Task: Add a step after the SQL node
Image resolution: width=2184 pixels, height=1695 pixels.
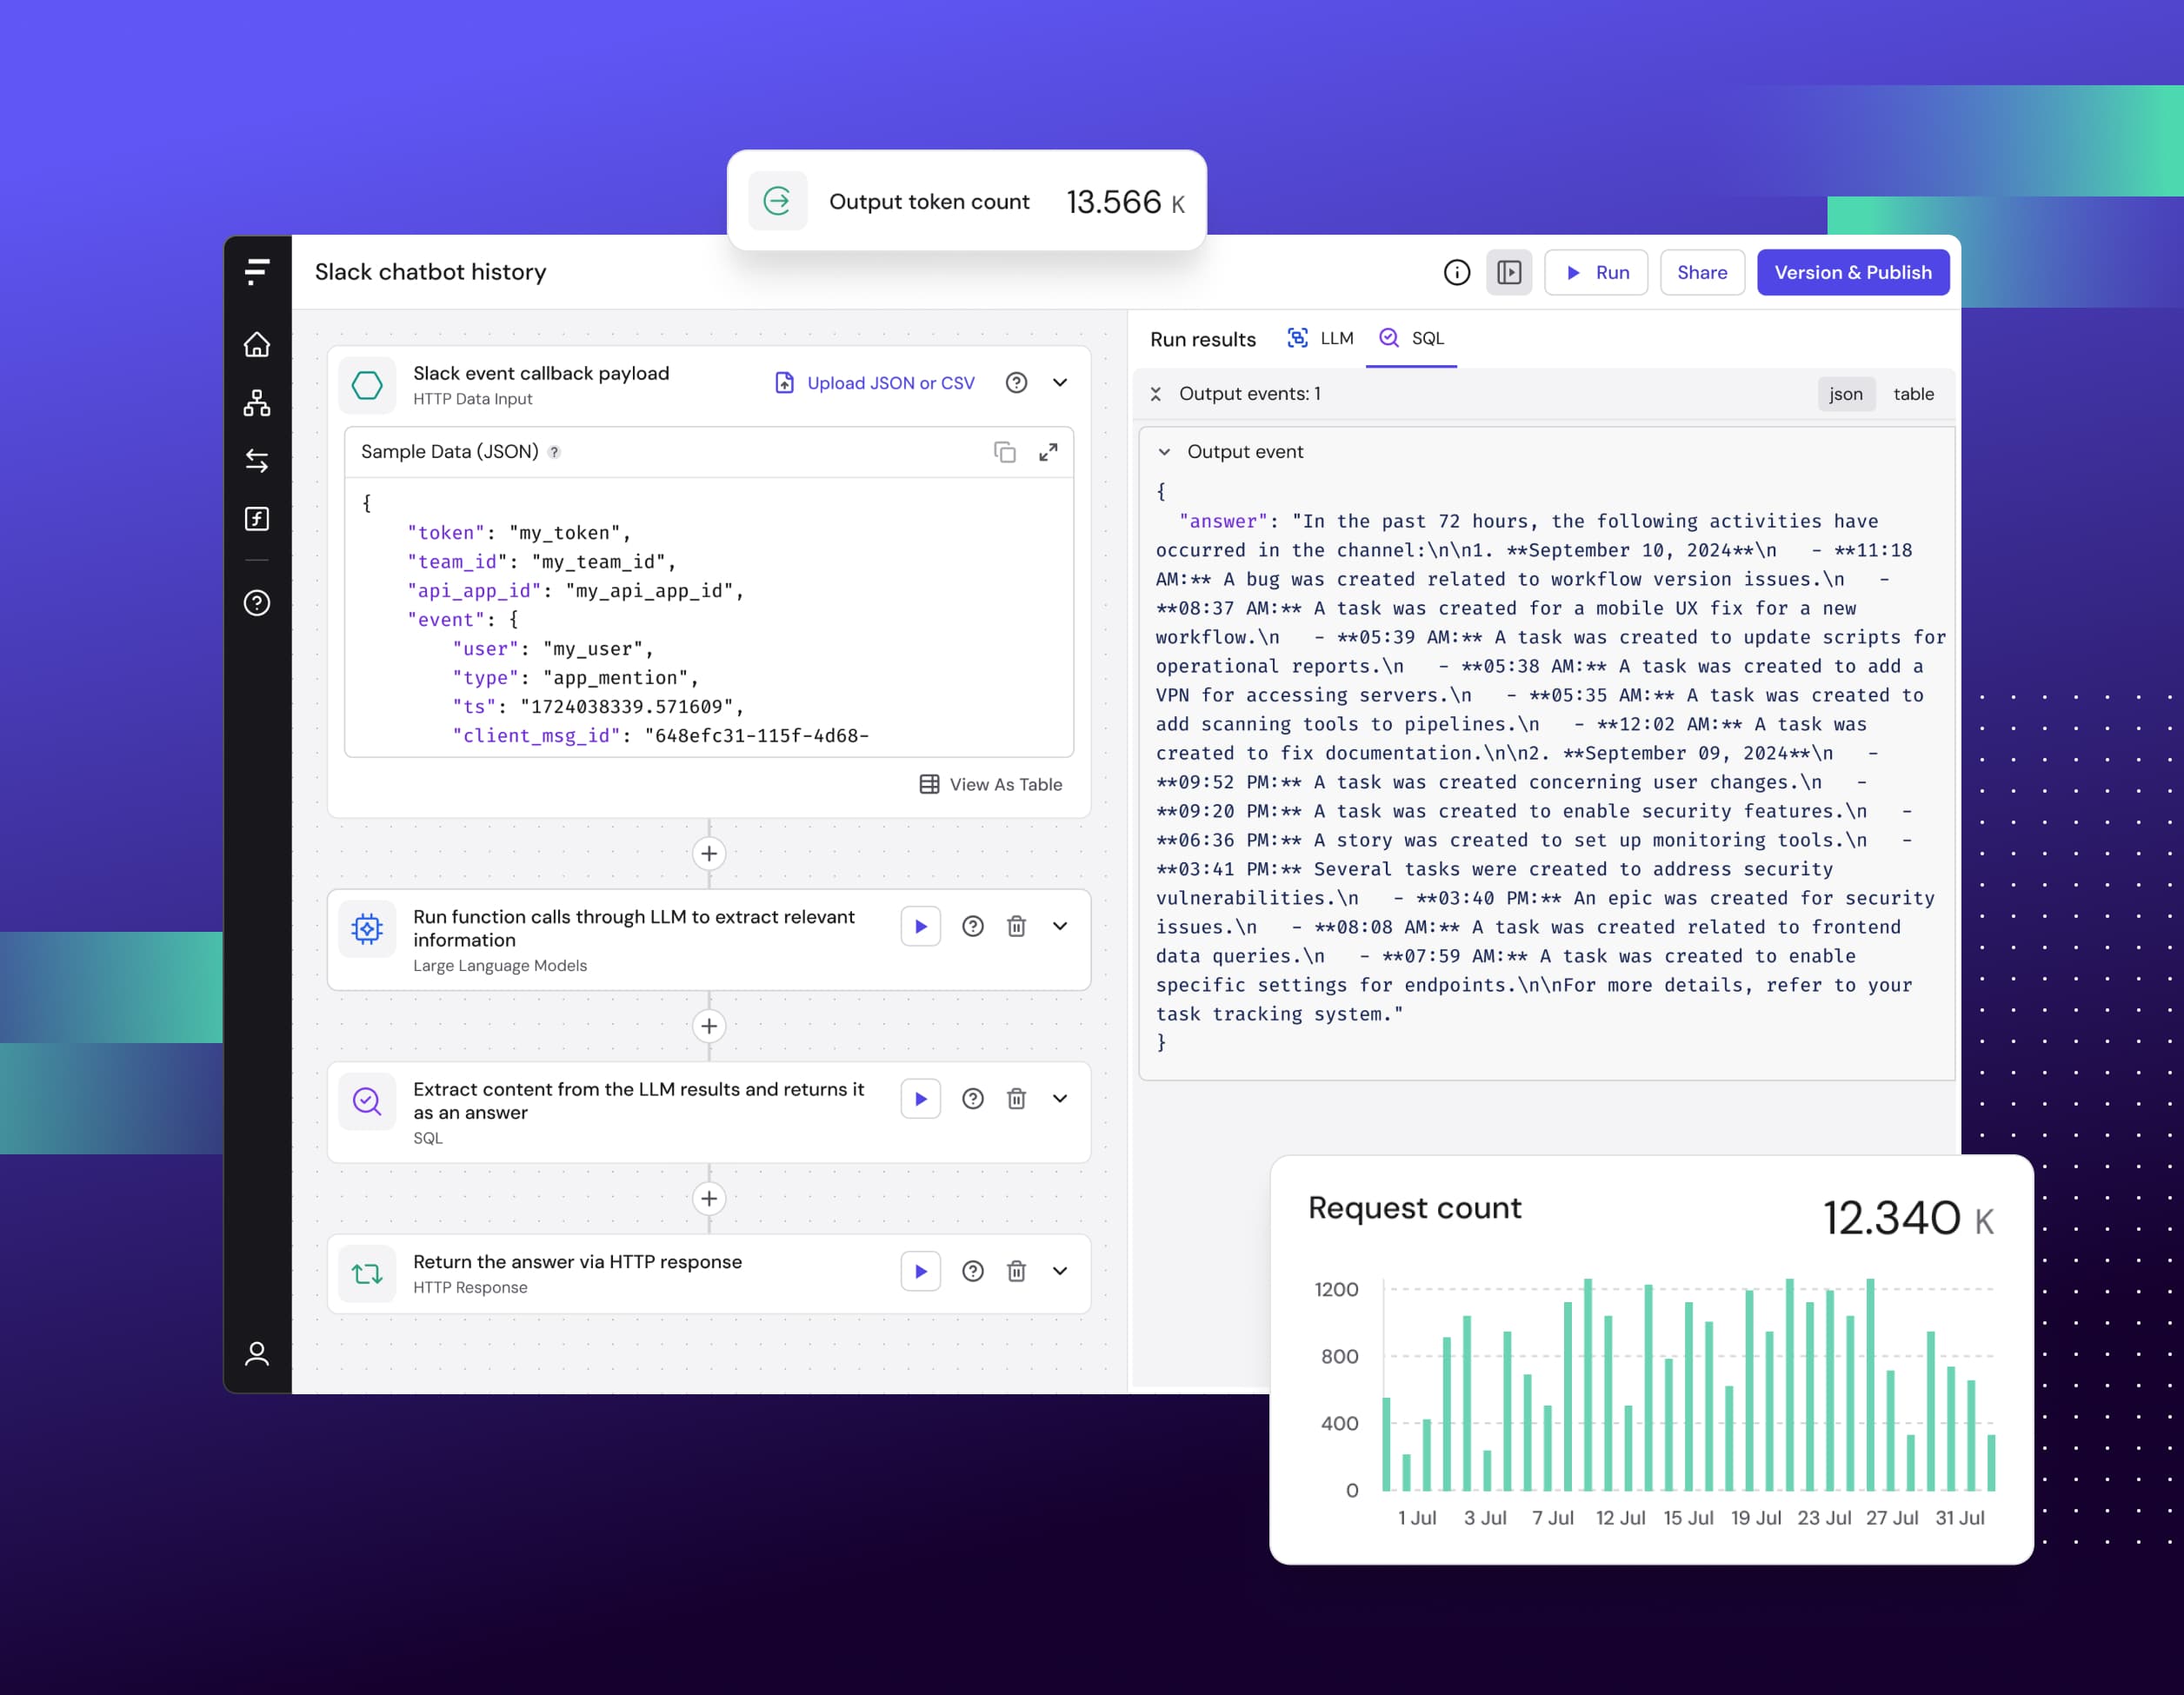Action: [x=709, y=1199]
